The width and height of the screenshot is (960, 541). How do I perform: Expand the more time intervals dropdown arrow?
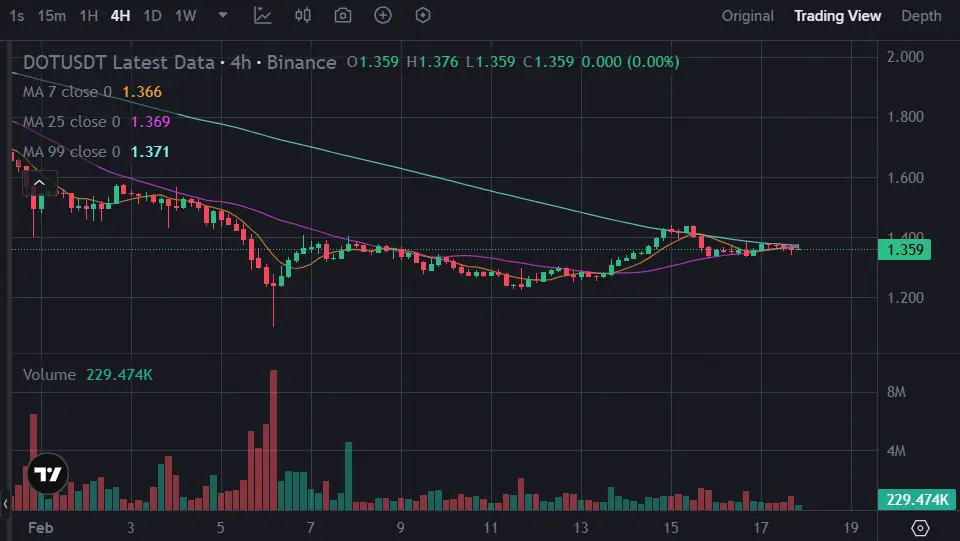[x=222, y=16]
